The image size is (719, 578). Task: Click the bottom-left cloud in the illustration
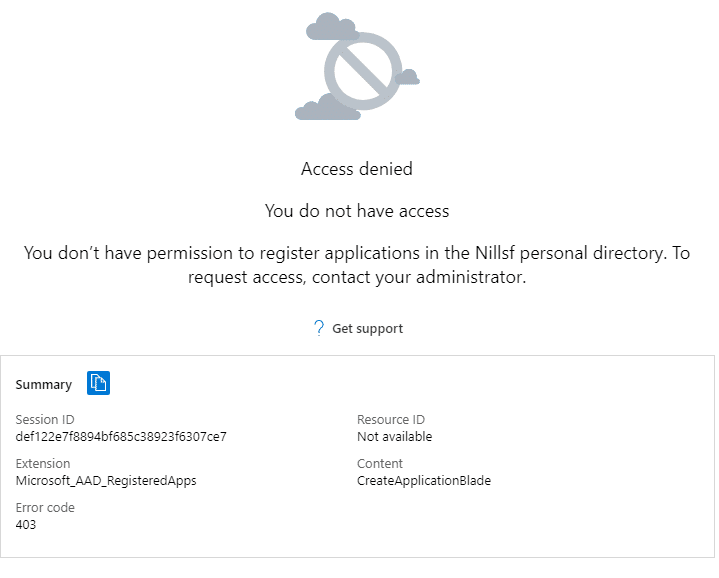326,108
